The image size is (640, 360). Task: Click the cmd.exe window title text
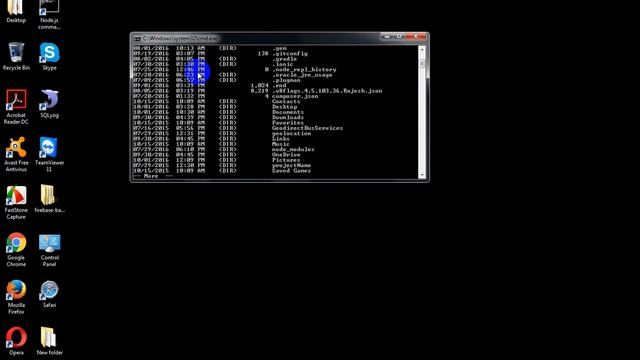click(180, 38)
